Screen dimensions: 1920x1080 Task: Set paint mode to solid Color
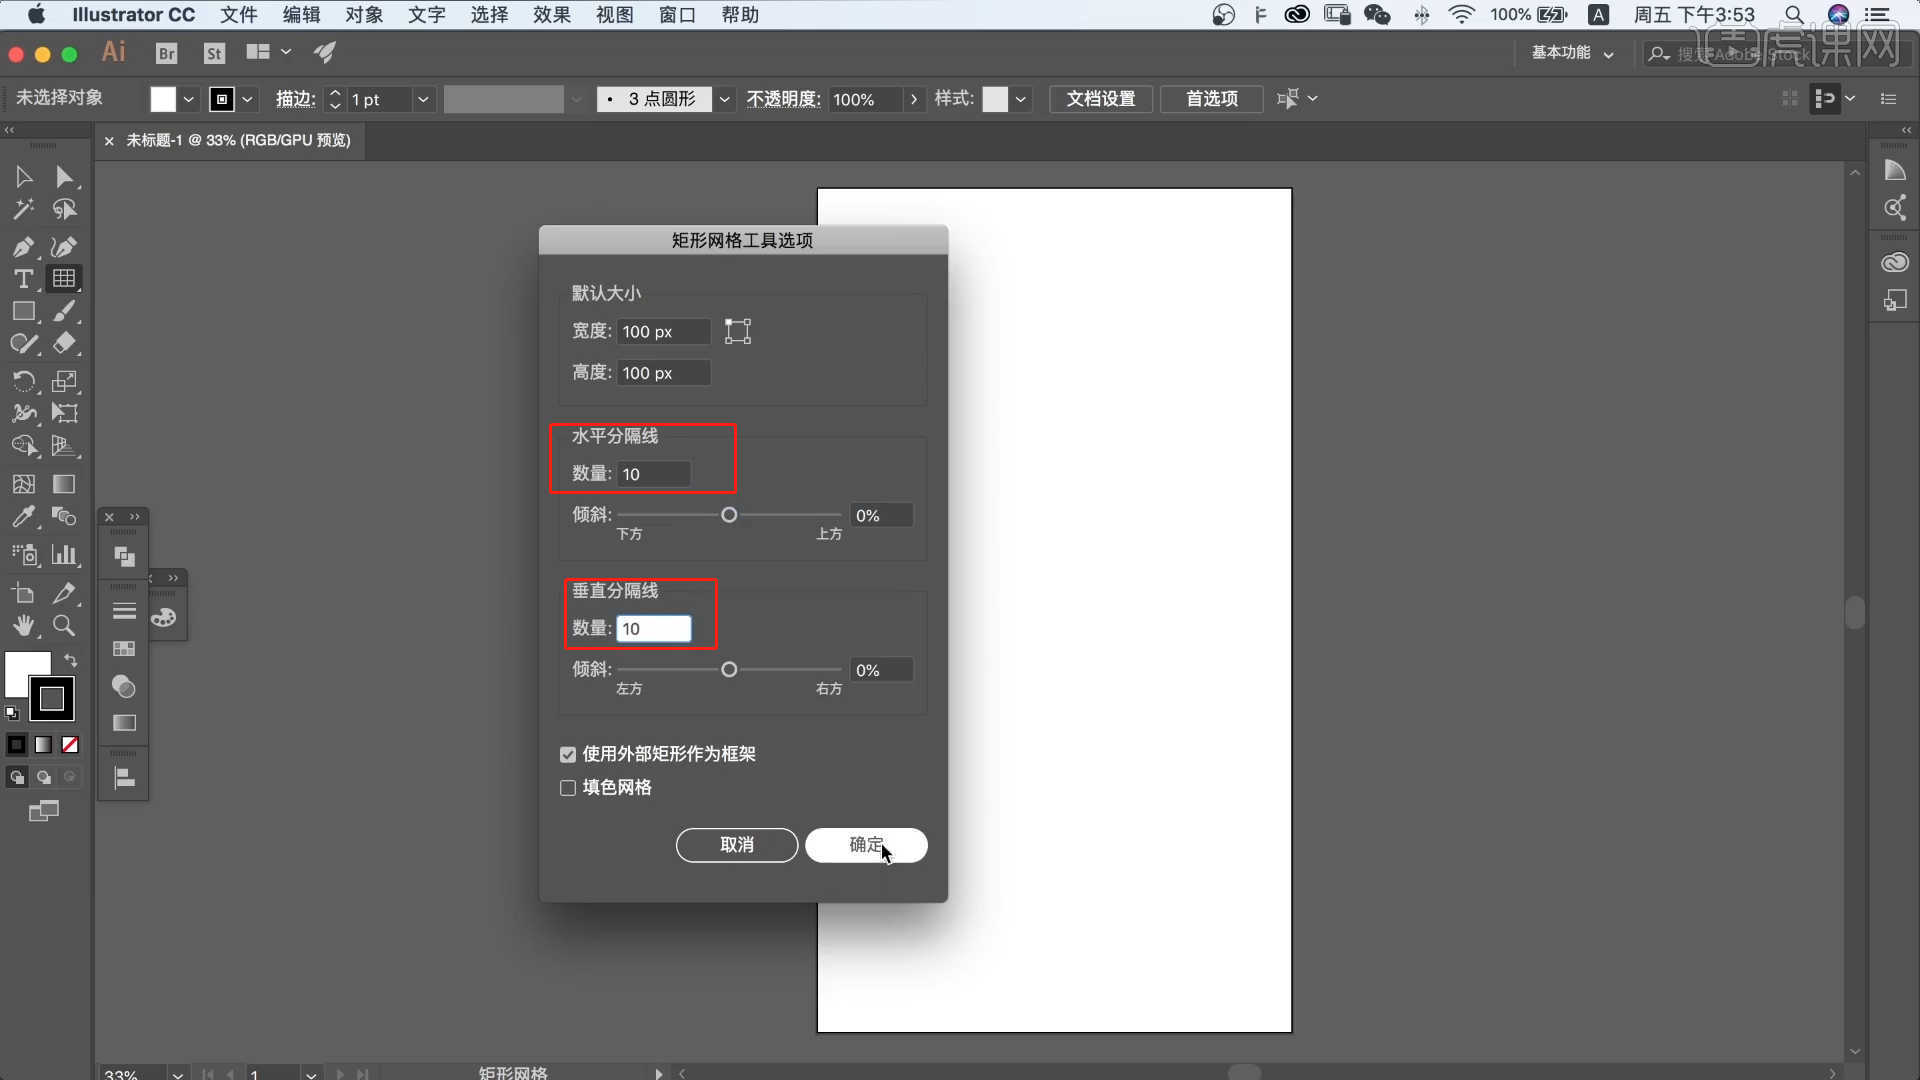[17, 745]
